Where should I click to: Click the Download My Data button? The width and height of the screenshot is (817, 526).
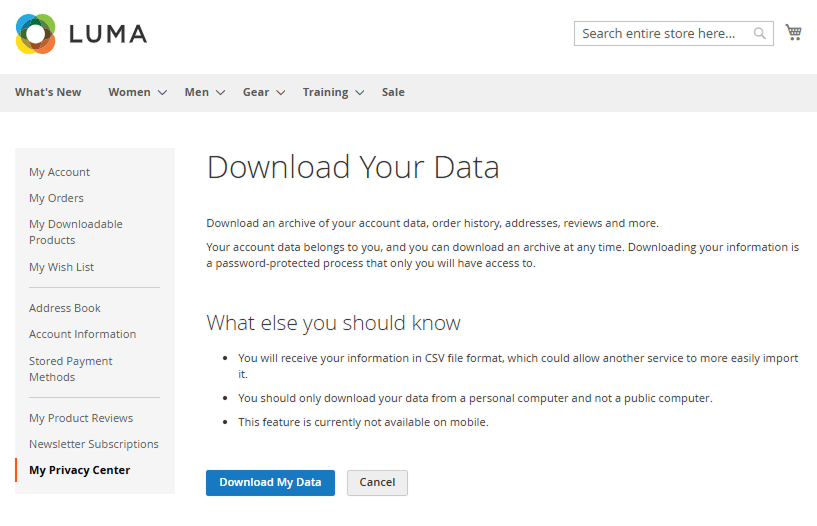[270, 483]
